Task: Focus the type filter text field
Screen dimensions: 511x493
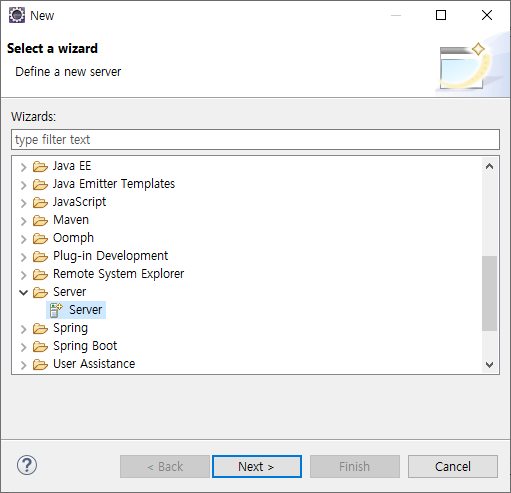Action: click(255, 140)
